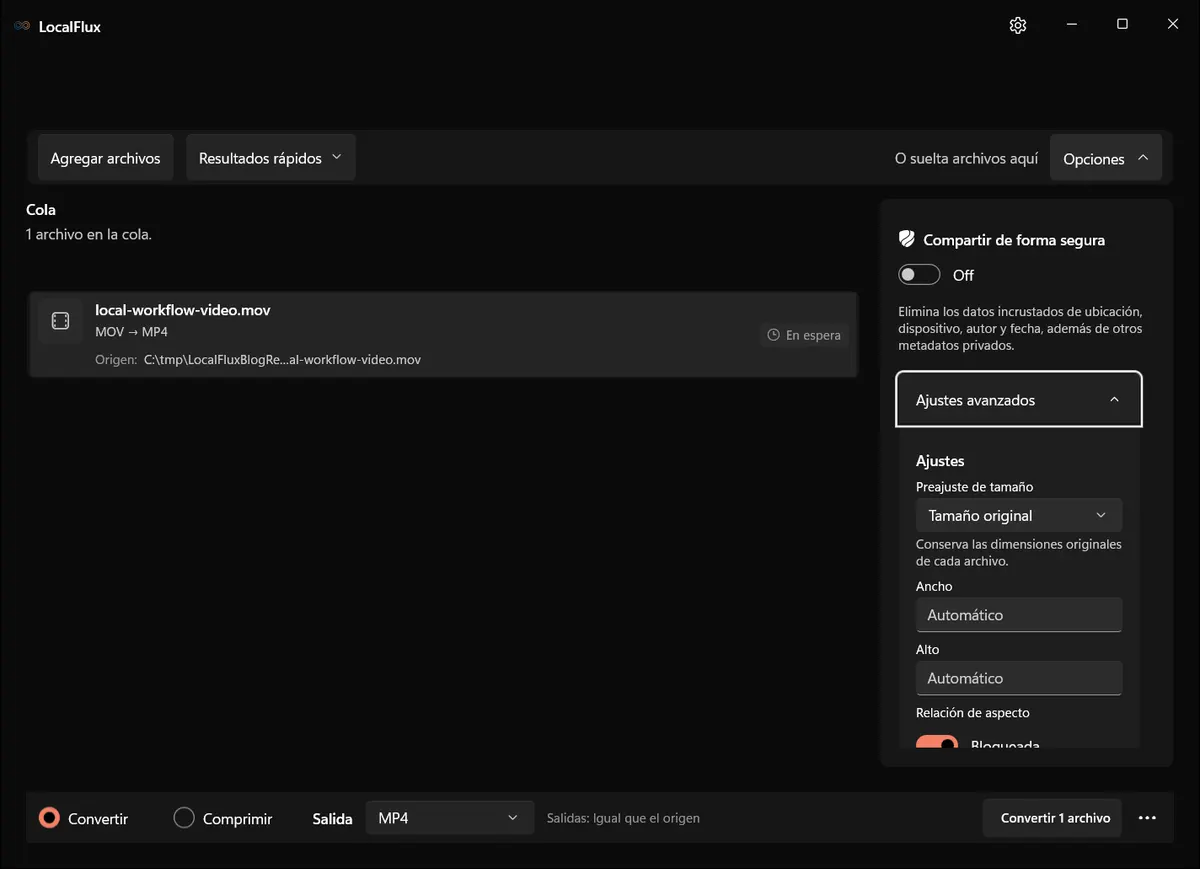This screenshot has width=1200, height=869.
Task: Click the Alto input field
Action: pyautogui.click(x=1019, y=678)
